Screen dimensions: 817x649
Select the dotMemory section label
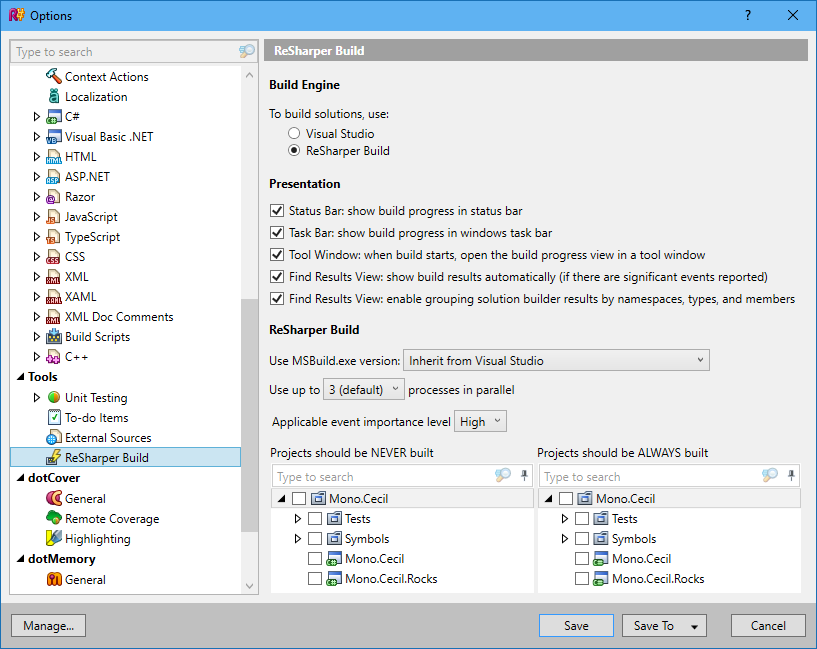tap(61, 559)
